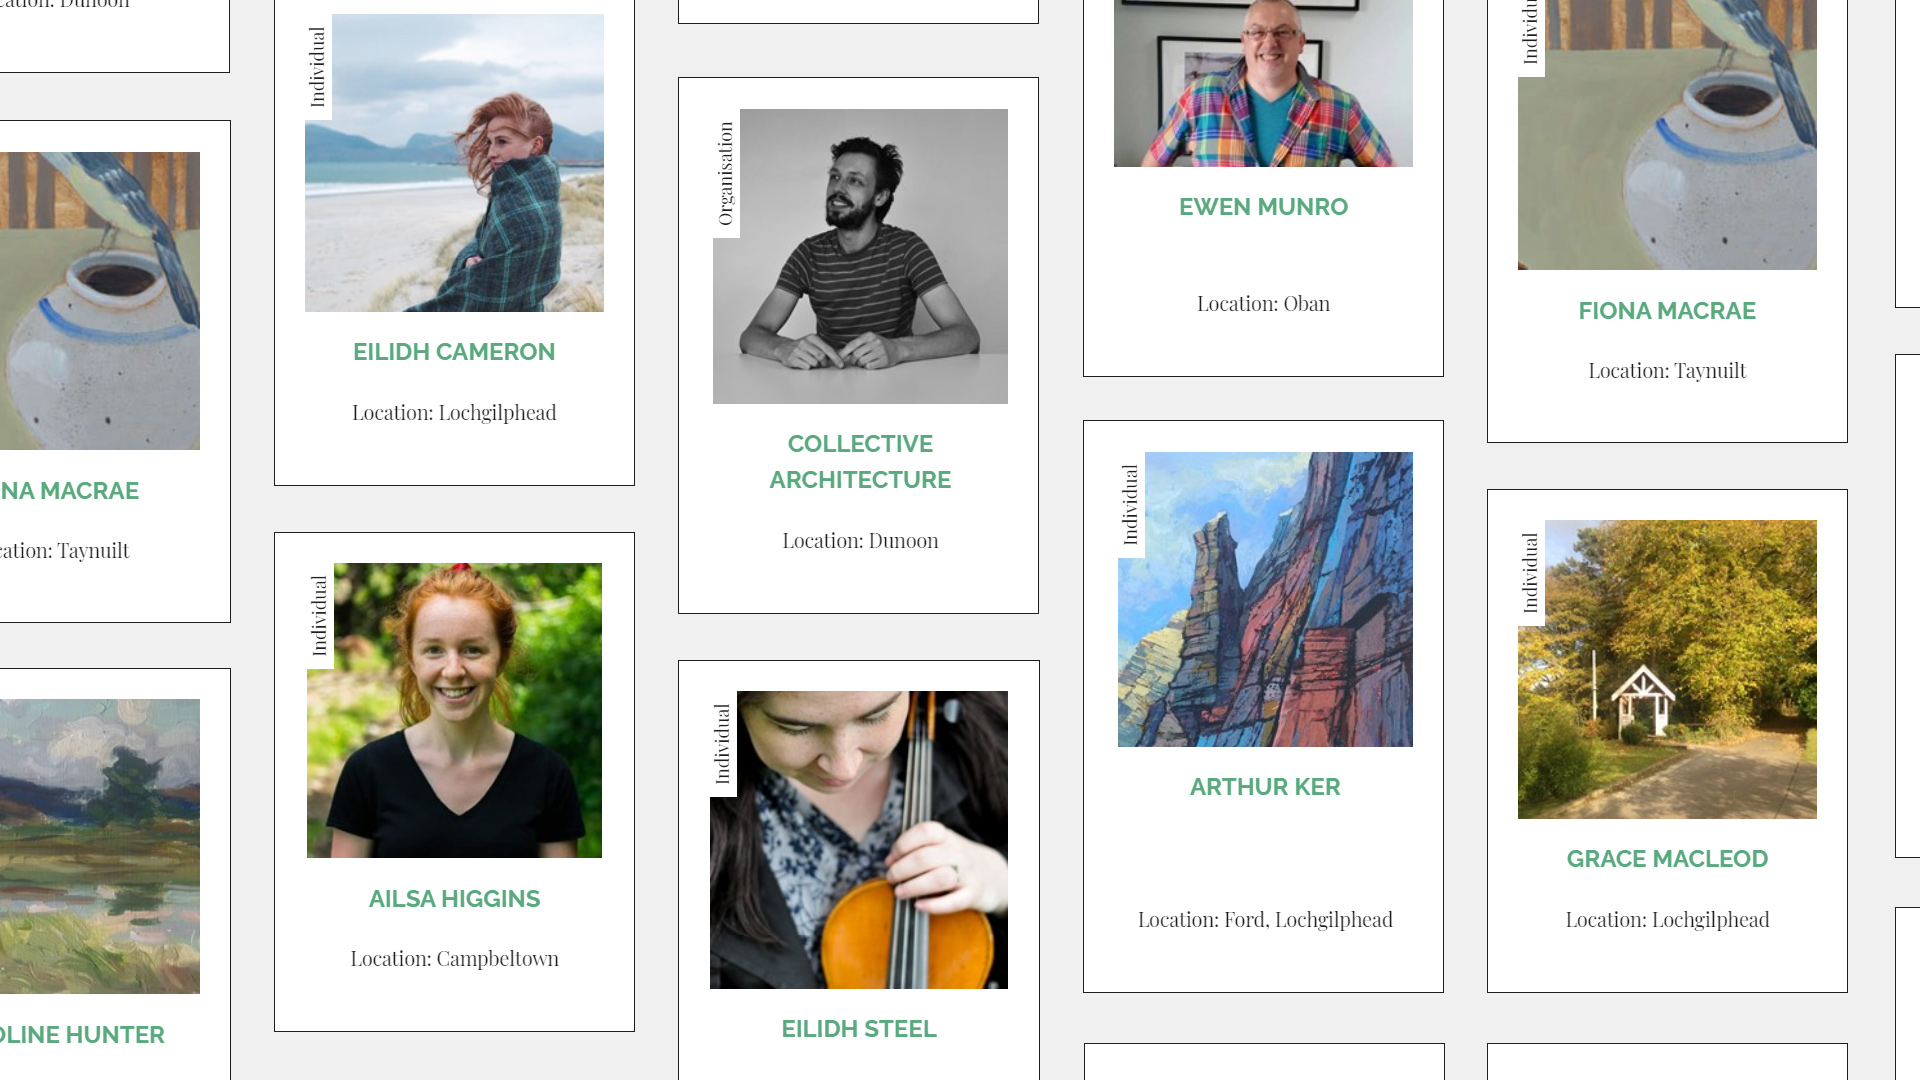Select Collective Architecture's black-and-white portrait
This screenshot has width=1920, height=1080.
[x=860, y=256]
